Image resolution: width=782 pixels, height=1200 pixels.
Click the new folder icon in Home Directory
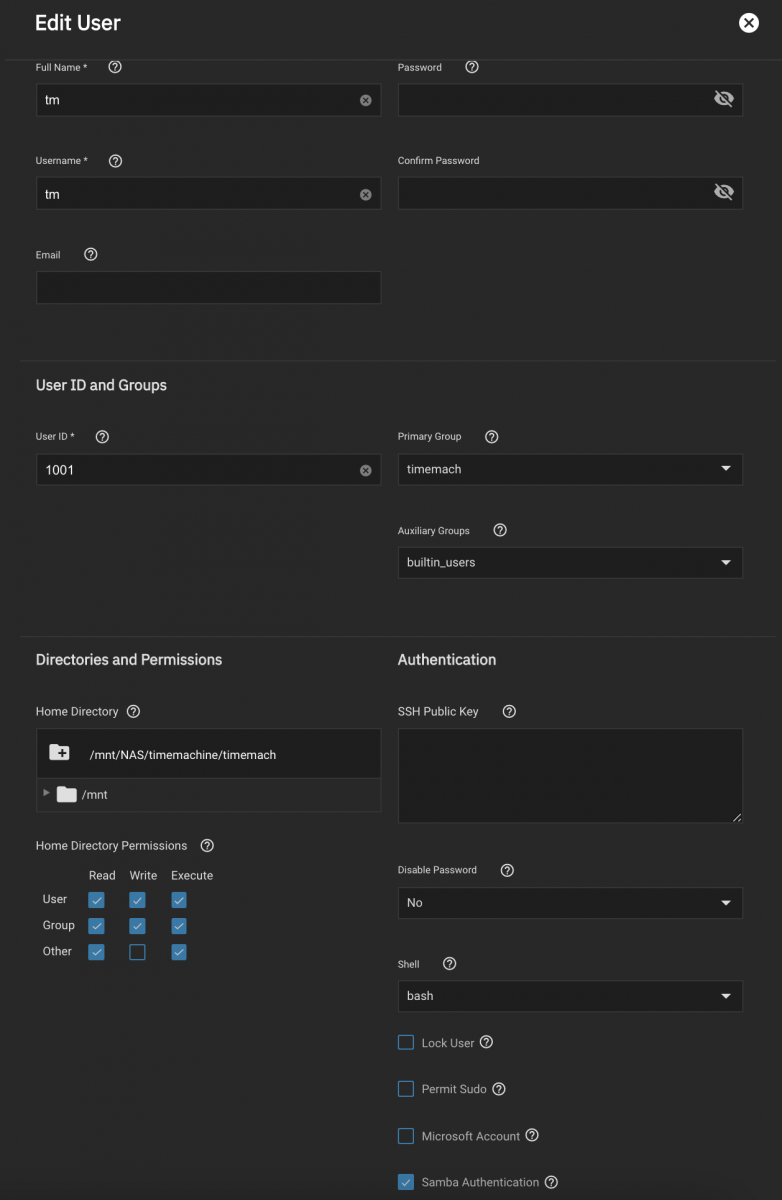(59, 753)
